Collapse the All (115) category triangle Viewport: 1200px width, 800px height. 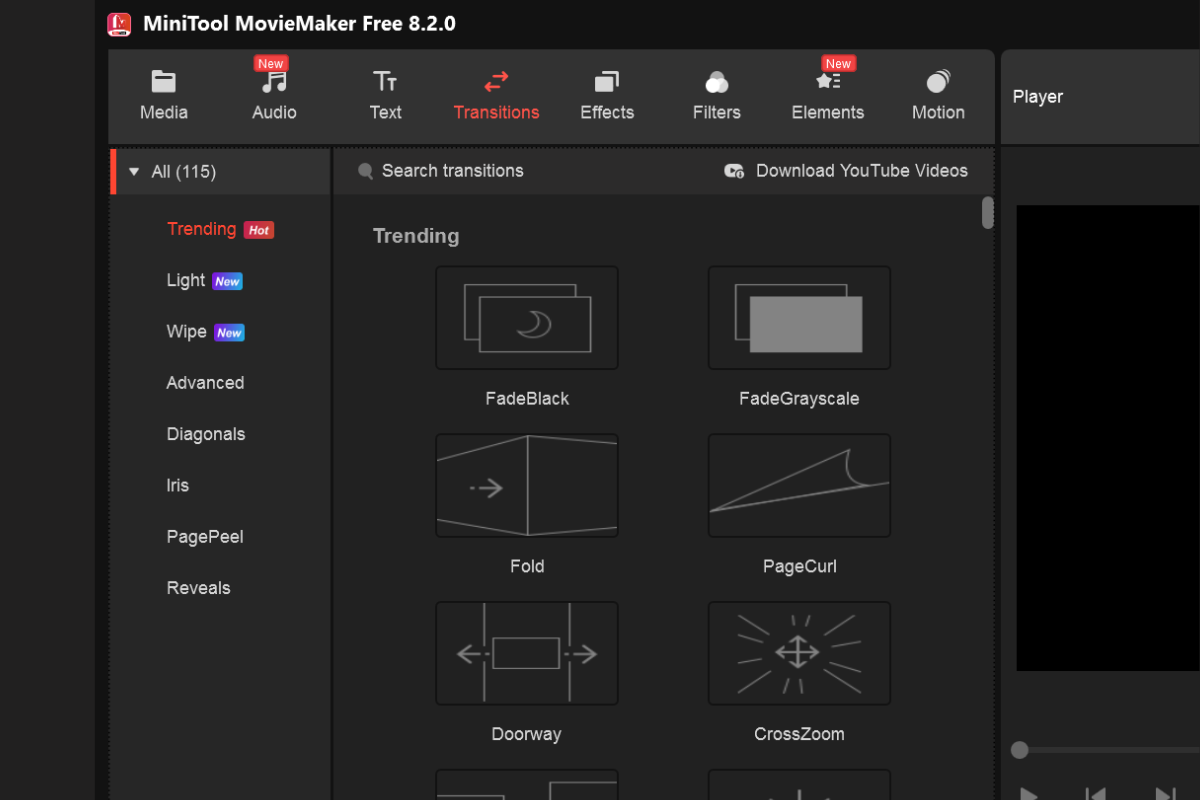coord(134,172)
